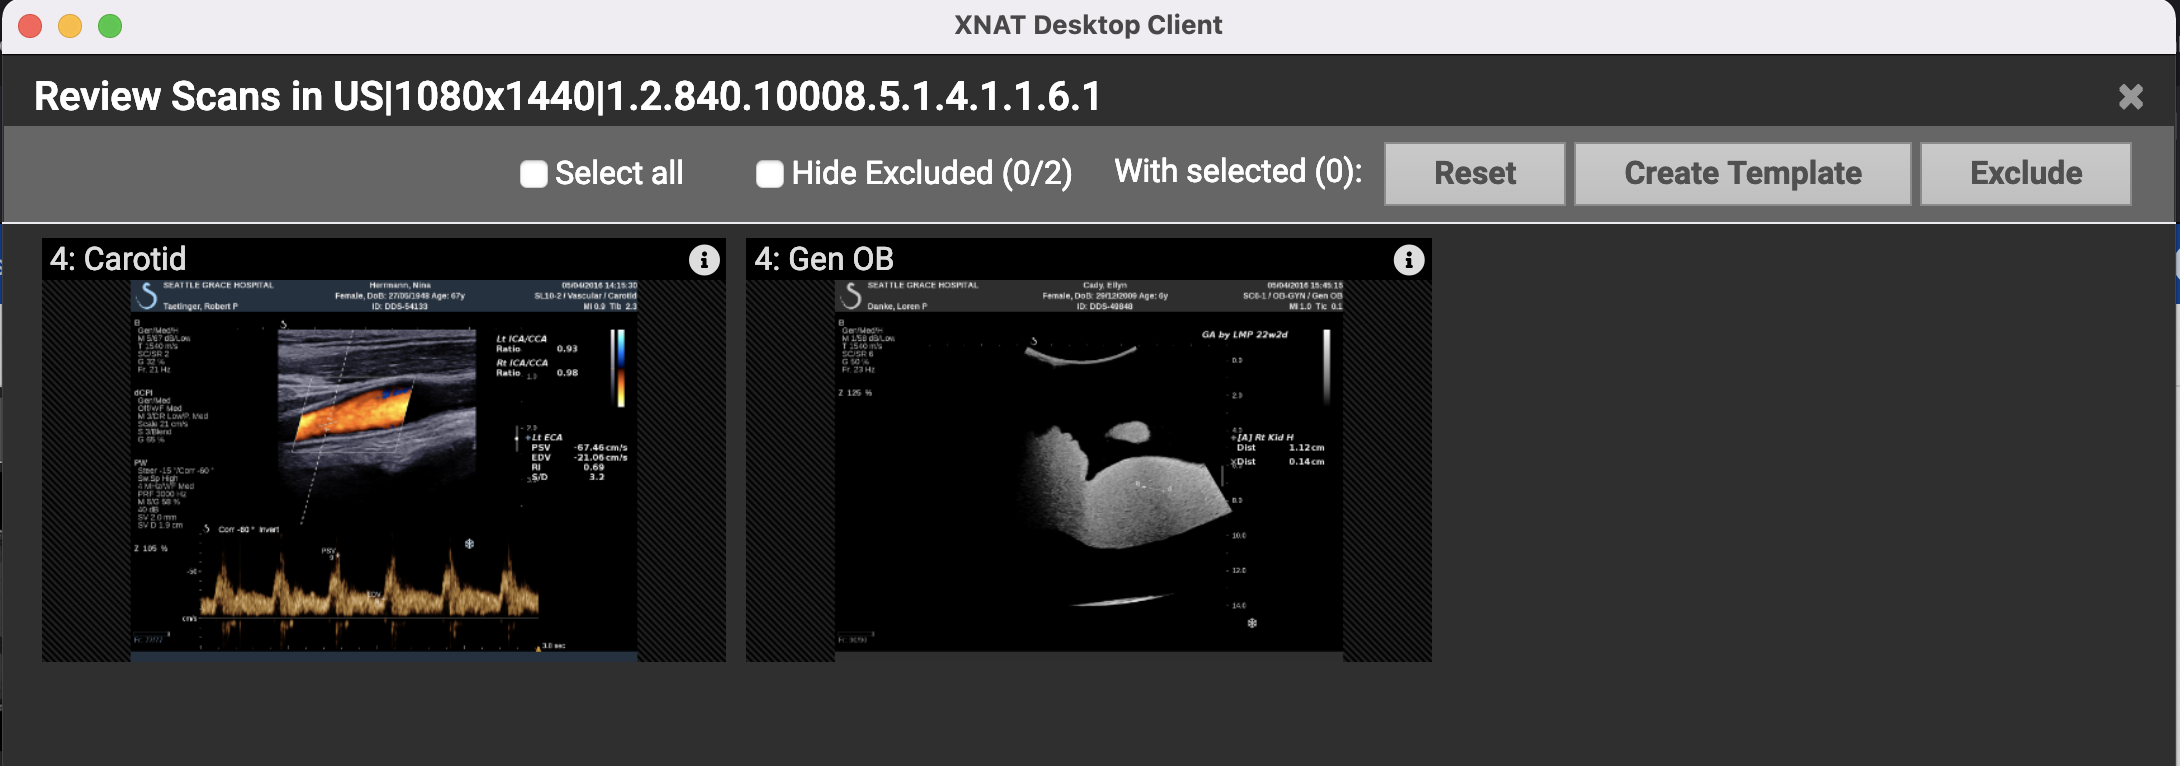Click the yellow macOS minimize button
Viewport: 2180px width, 766px height.
[x=70, y=26]
